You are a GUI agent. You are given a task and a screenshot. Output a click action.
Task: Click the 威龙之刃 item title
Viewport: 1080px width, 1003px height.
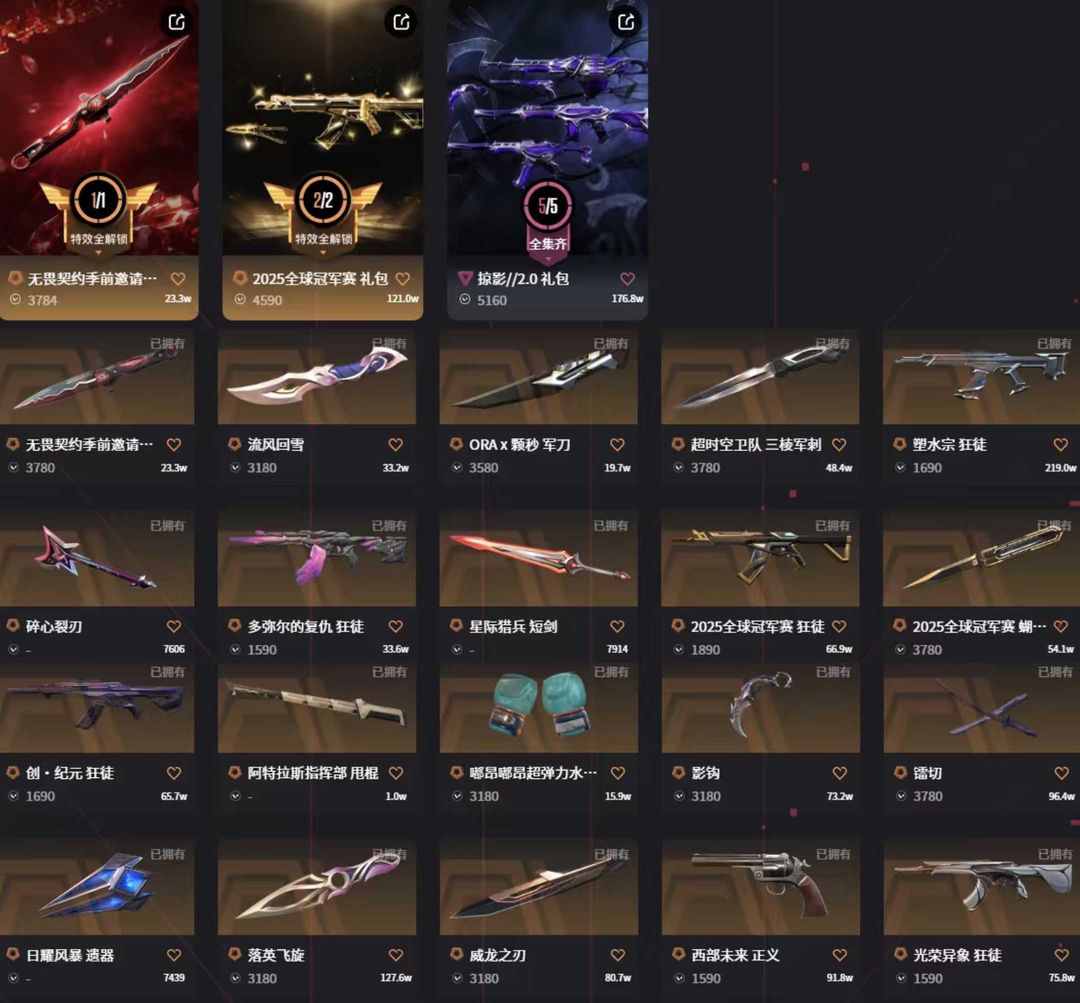point(497,955)
